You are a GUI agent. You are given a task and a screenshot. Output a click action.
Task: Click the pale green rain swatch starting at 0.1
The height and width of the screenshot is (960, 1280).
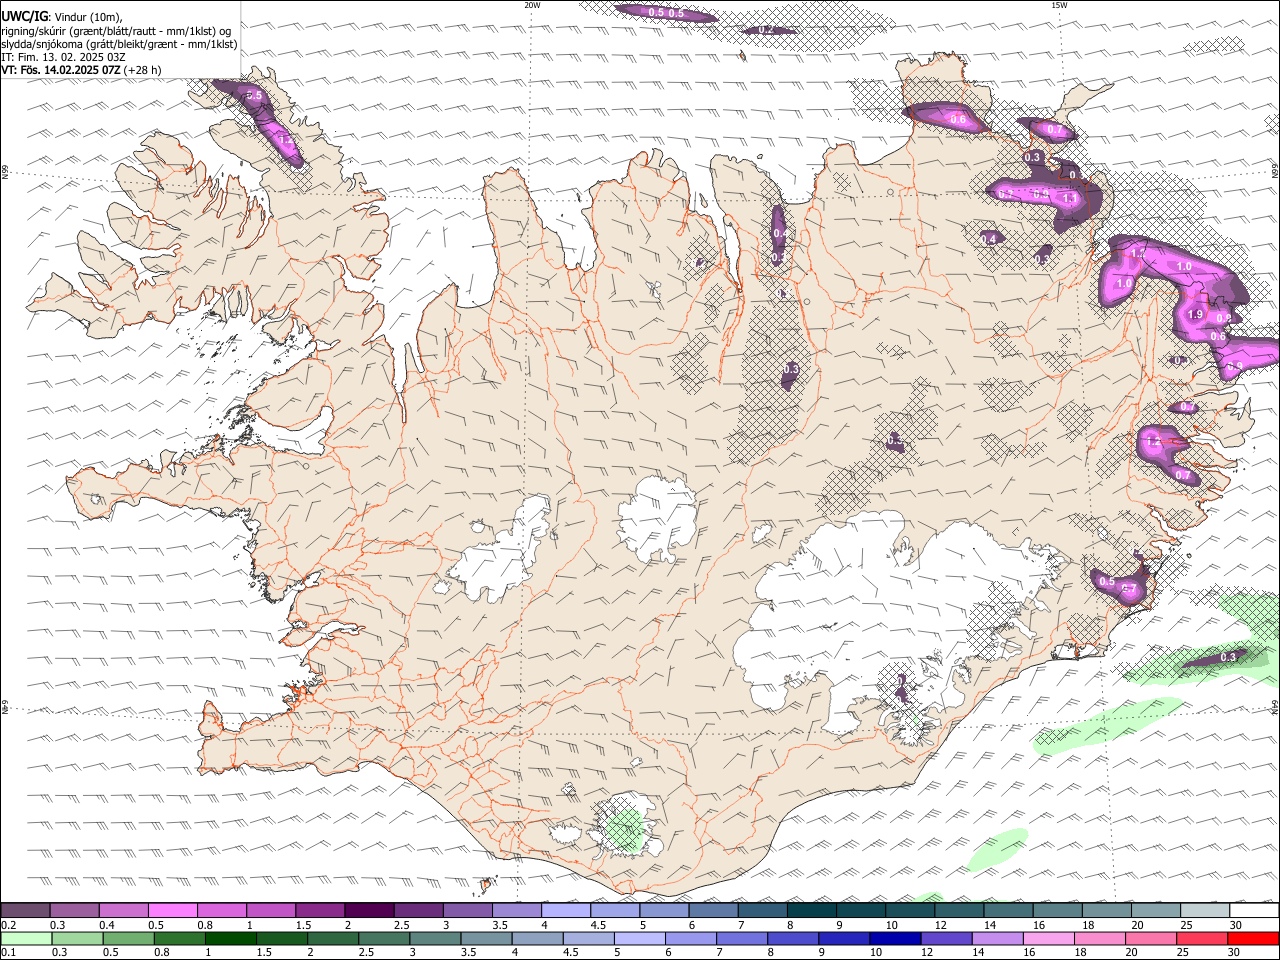[26, 938]
